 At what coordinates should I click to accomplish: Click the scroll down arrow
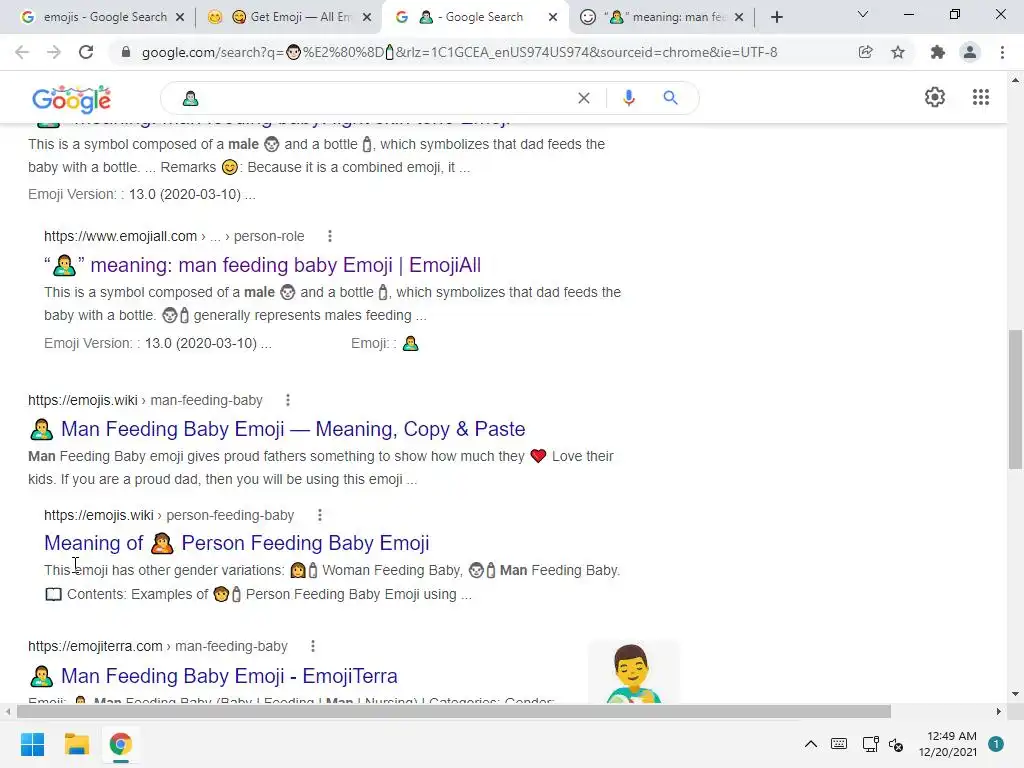(1015, 694)
